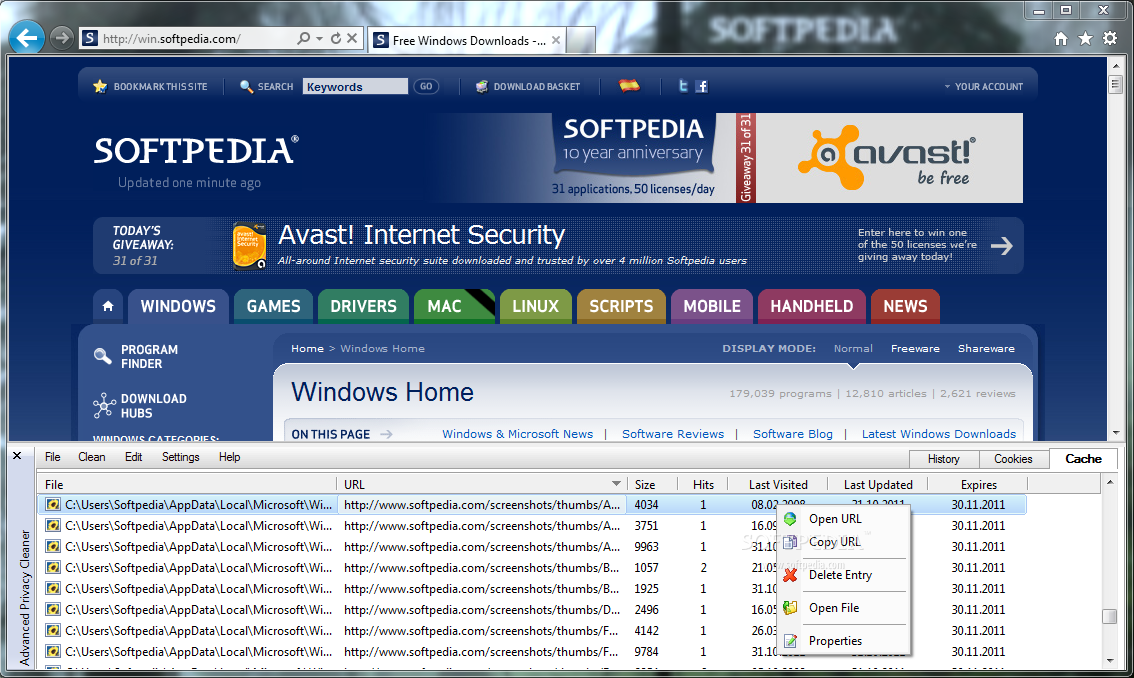Click the Properties icon in context menu
This screenshot has width=1134, height=678.
point(790,641)
